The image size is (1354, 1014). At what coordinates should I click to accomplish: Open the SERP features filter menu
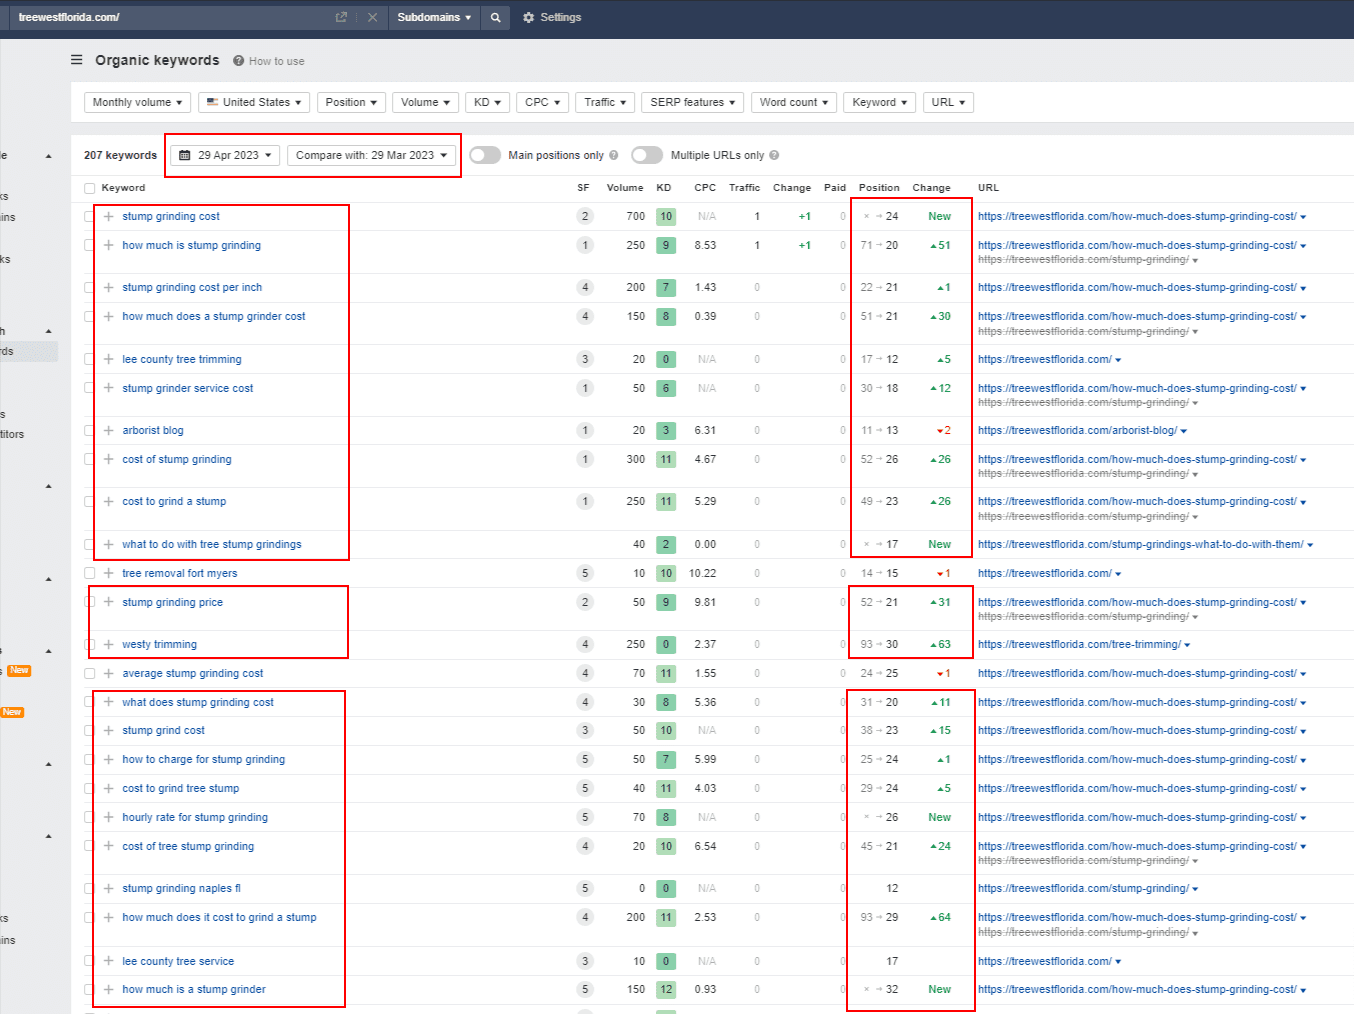692,102
